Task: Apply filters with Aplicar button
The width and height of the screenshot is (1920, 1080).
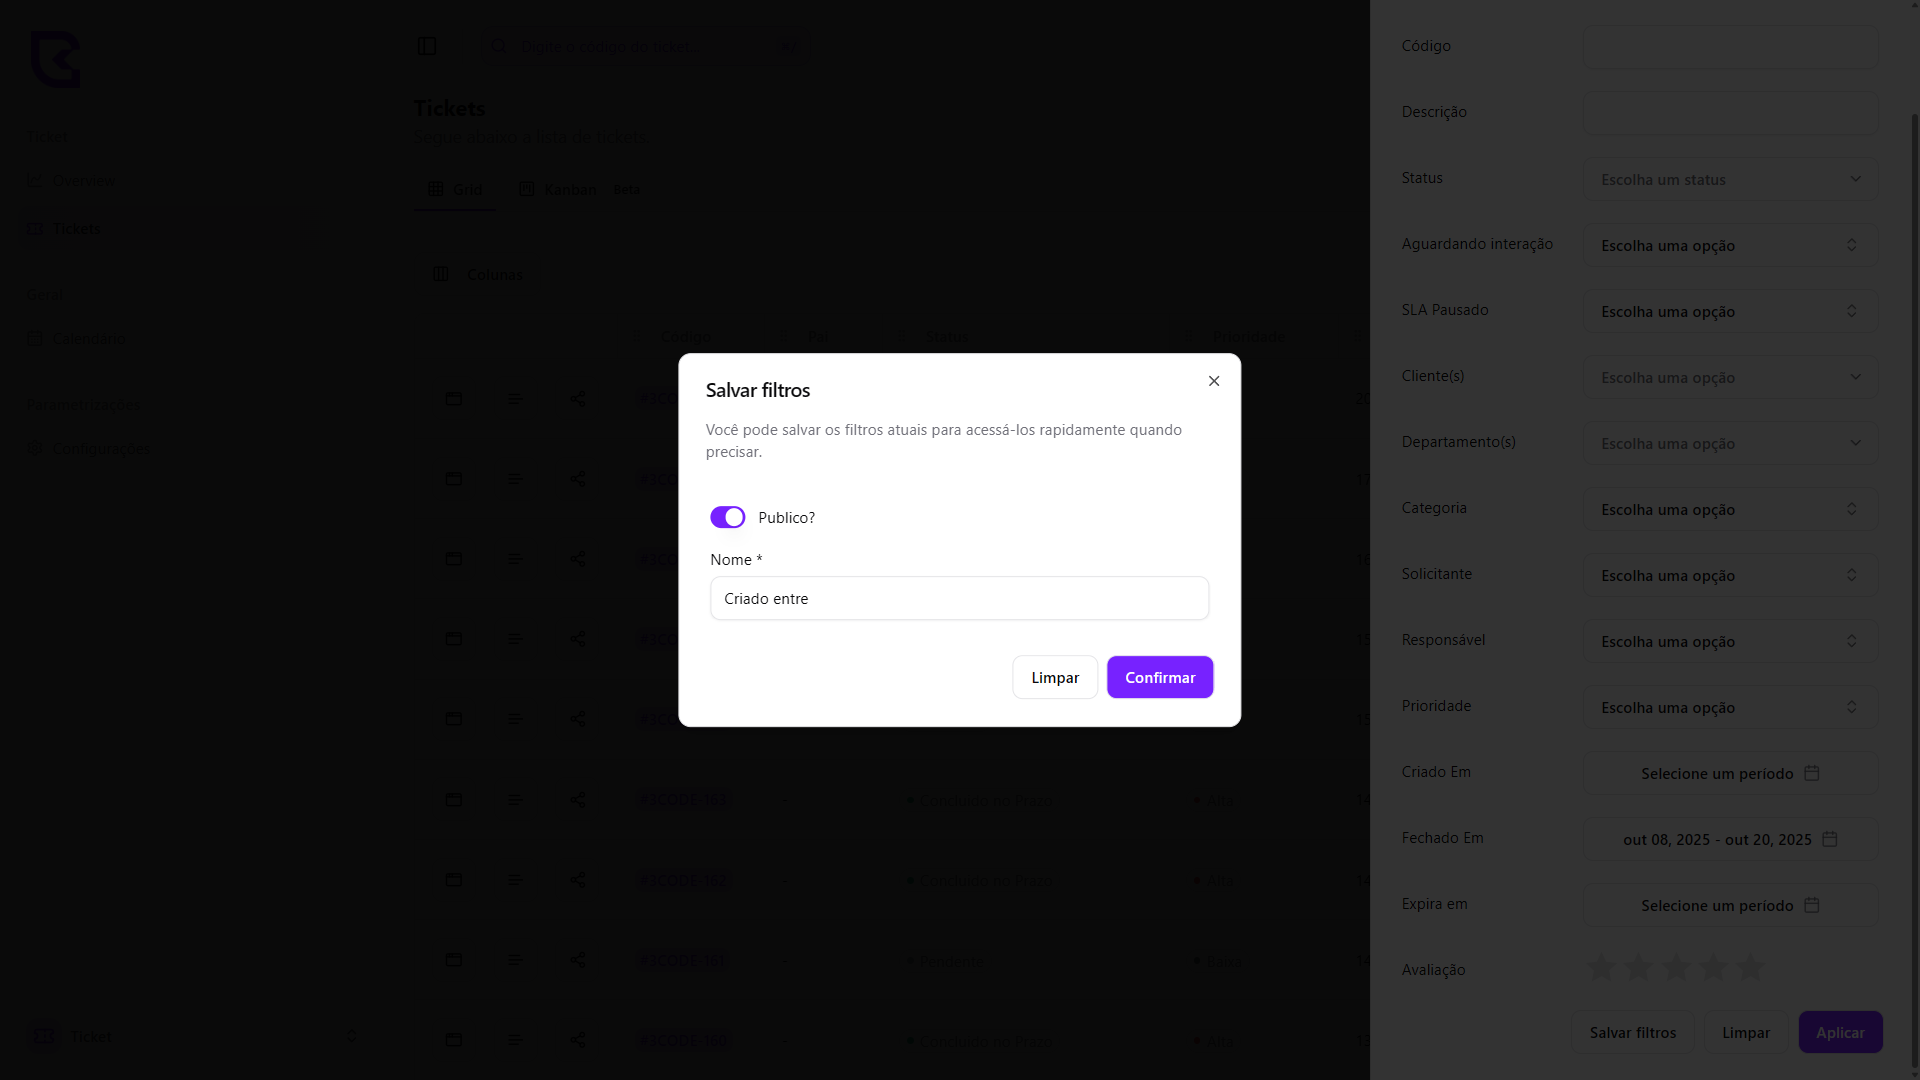Action: [x=1840, y=1032]
